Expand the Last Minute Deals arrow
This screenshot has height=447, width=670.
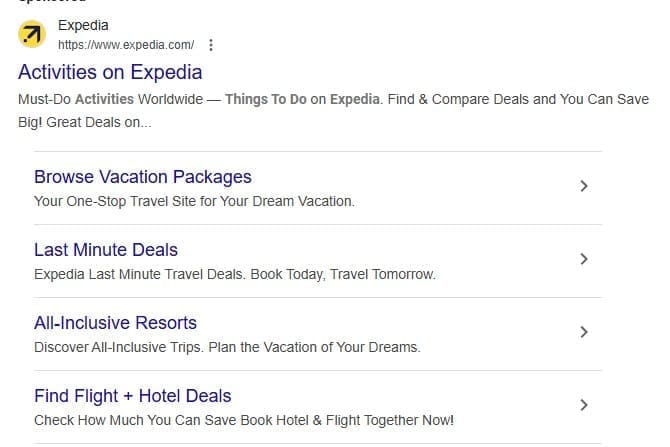584,260
